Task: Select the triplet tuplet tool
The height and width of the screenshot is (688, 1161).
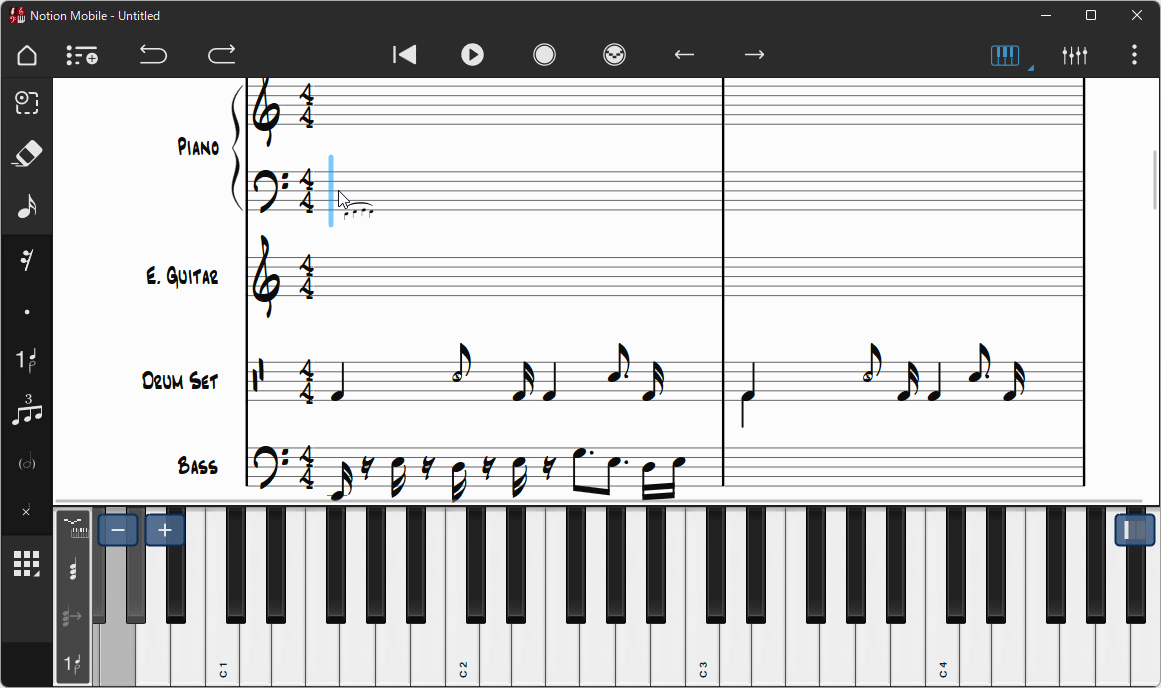Action: [27, 410]
